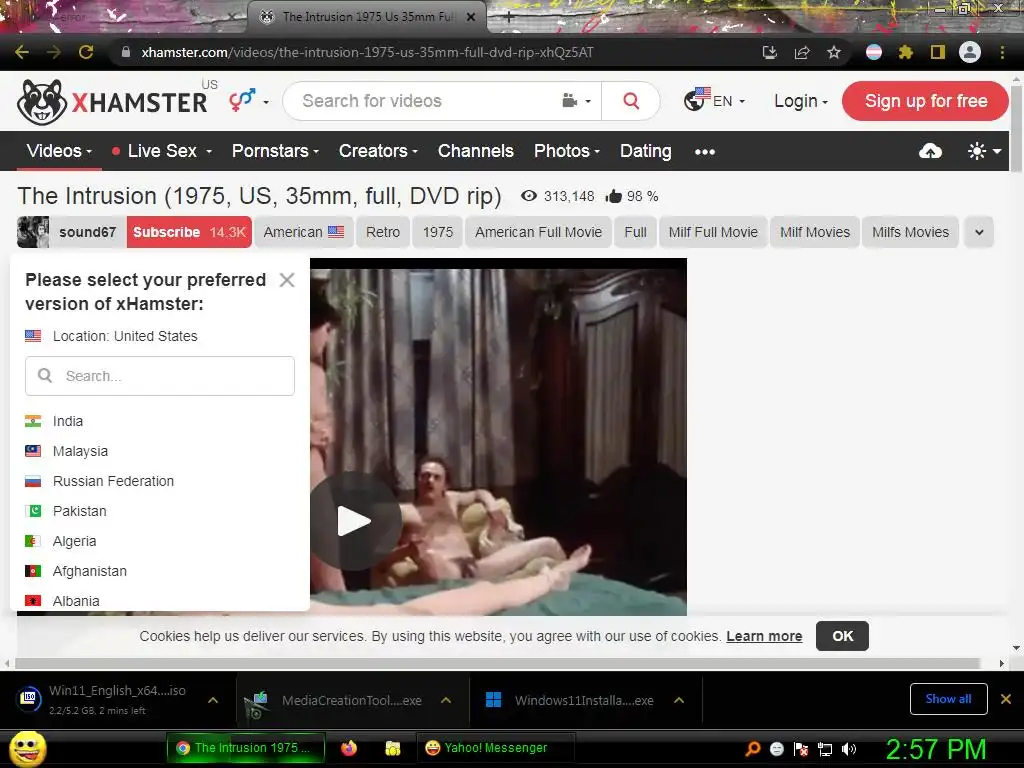
Task: Expand options for Win11_English_x64 iso download
Action: coord(213,700)
